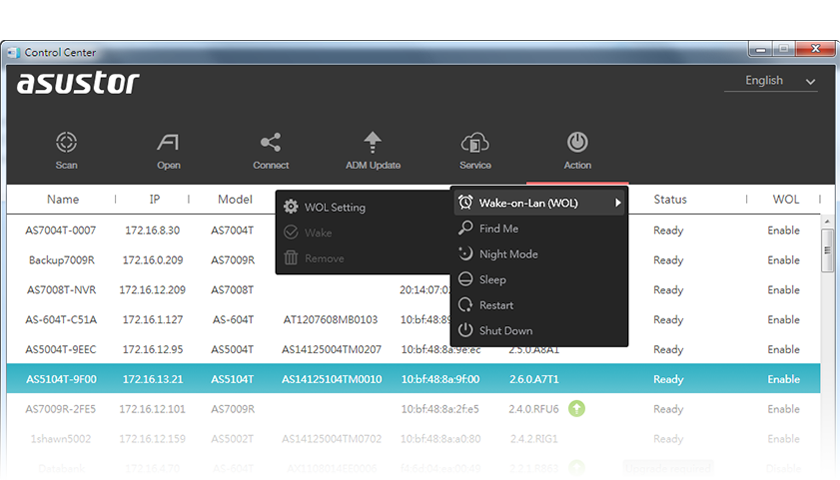Click IP address 172.16.0.209
The height and width of the screenshot is (480, 840).
pyautogui.click(x=153, y=260)
